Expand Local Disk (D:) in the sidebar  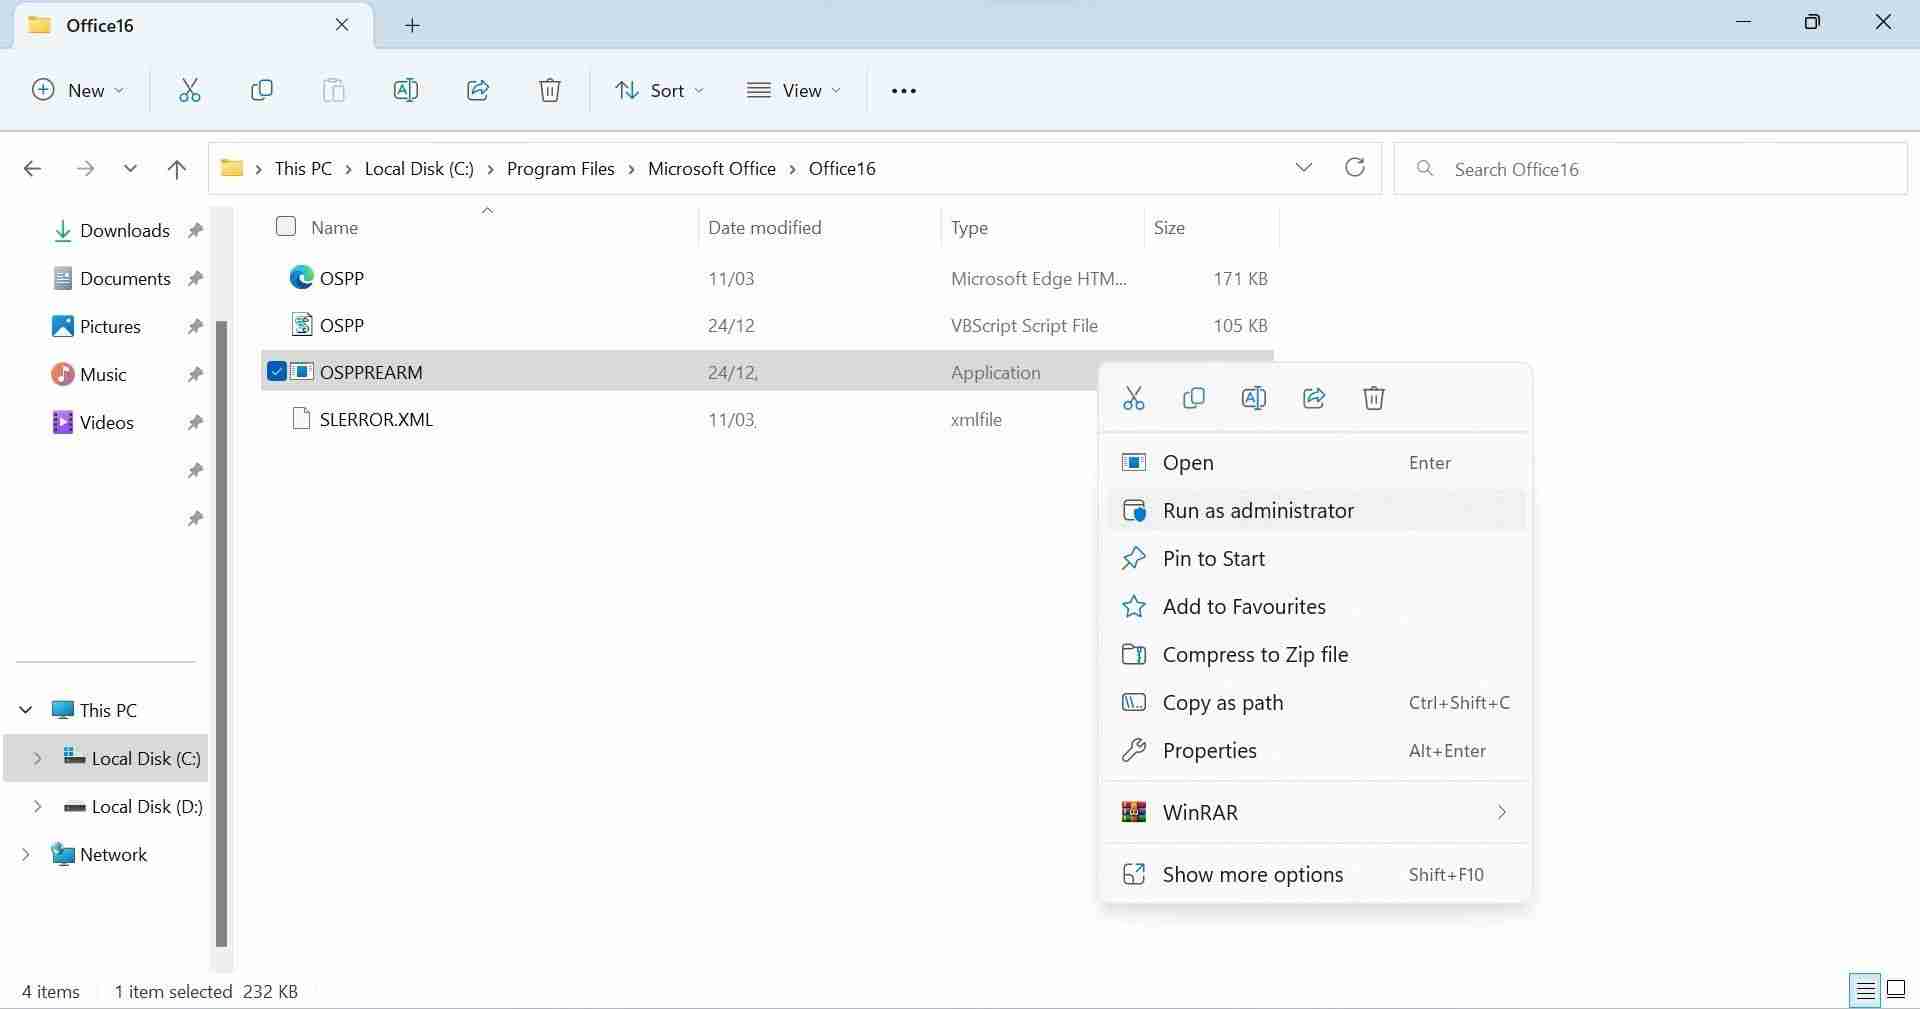(39, 807)
